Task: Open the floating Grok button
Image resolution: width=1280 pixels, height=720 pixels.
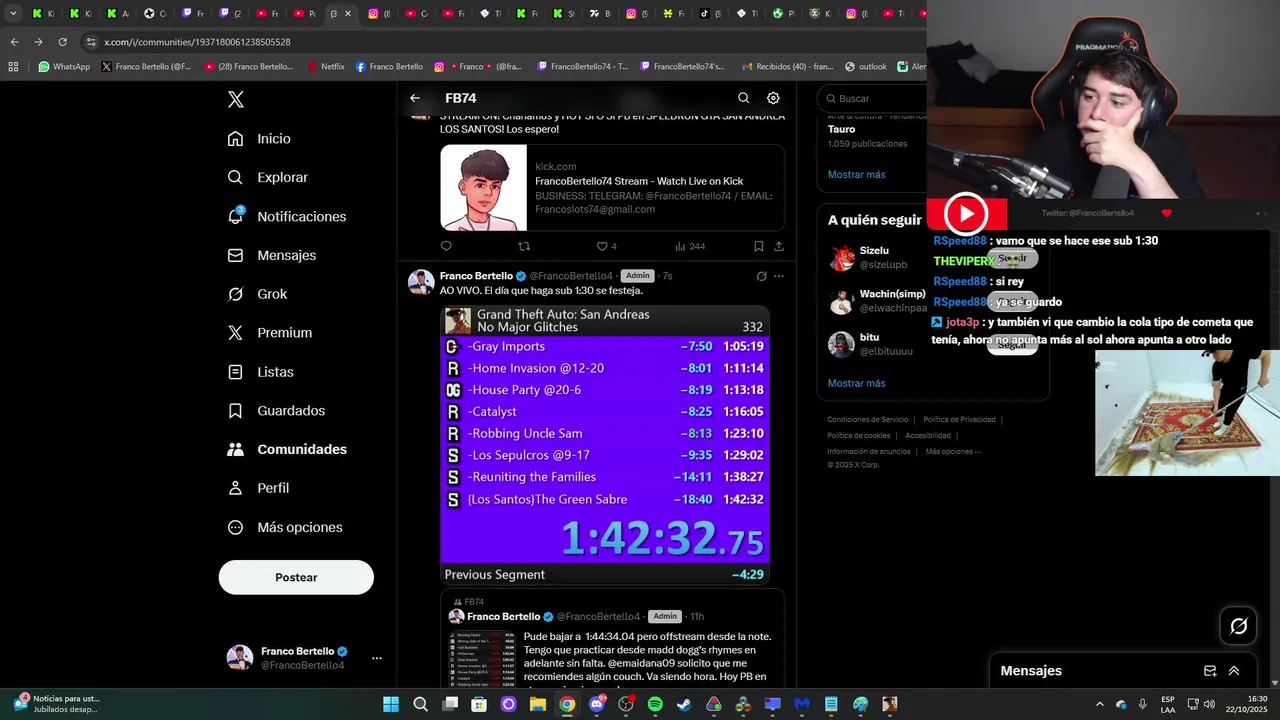Action: 1239,626
